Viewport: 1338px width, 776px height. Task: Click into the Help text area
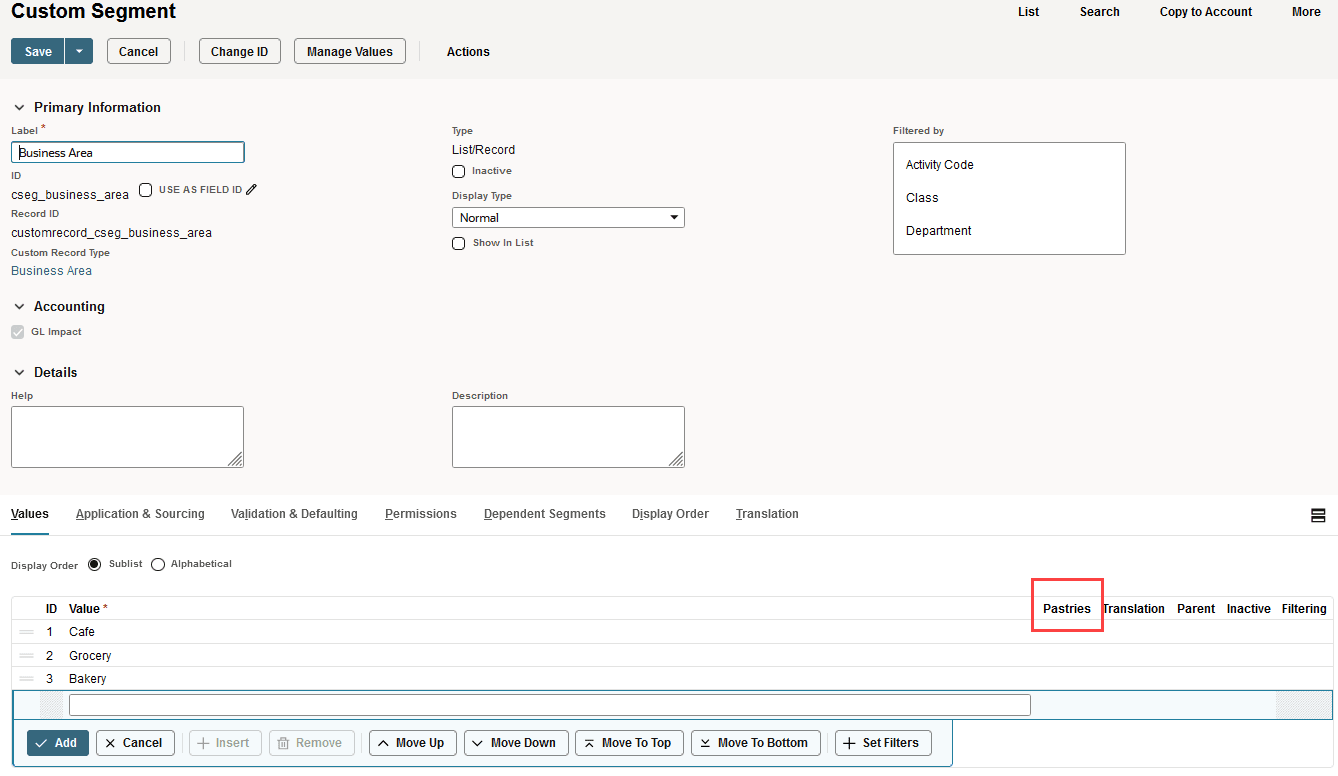127,437
